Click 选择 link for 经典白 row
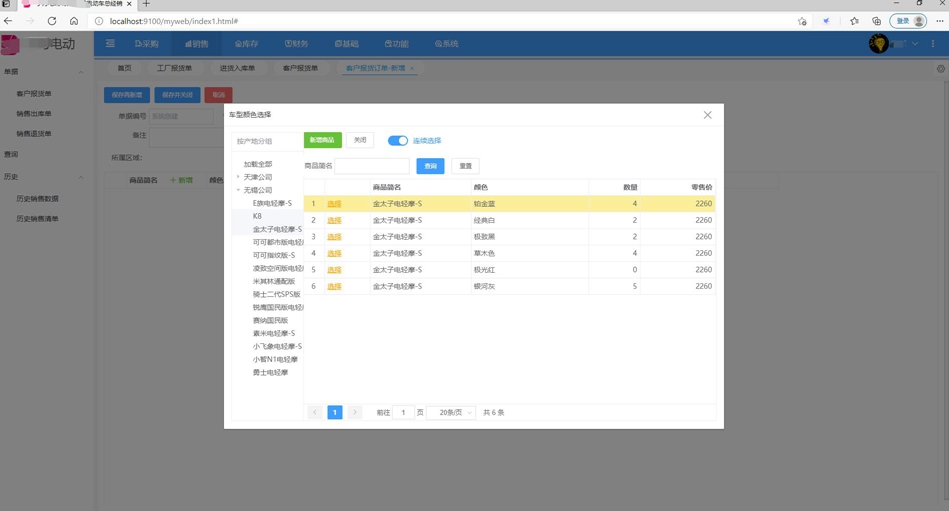Viewport: 949px width, 511px height. pos(334,220)
